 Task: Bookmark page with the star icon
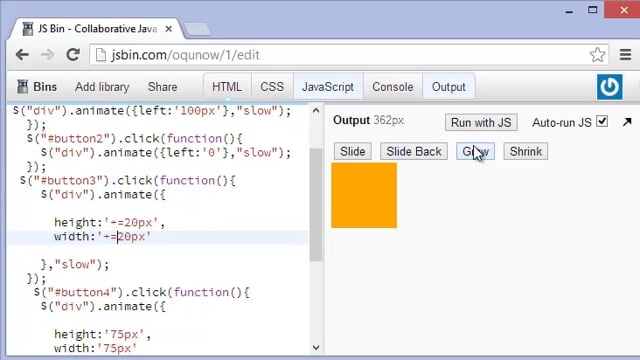(x=597, y=55)
